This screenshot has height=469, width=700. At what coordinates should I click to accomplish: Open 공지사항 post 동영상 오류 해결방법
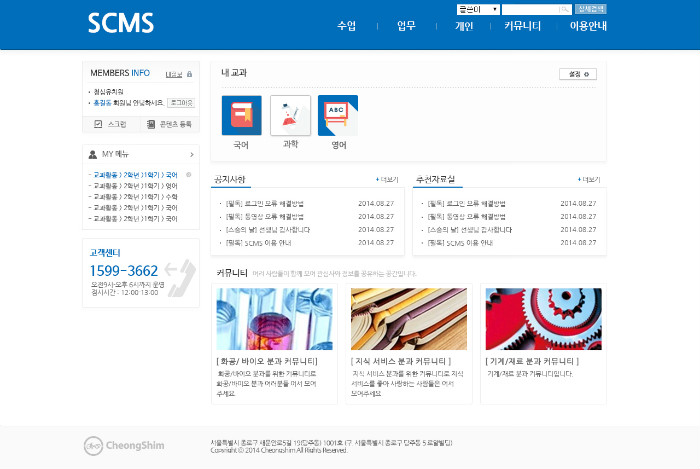265,216
